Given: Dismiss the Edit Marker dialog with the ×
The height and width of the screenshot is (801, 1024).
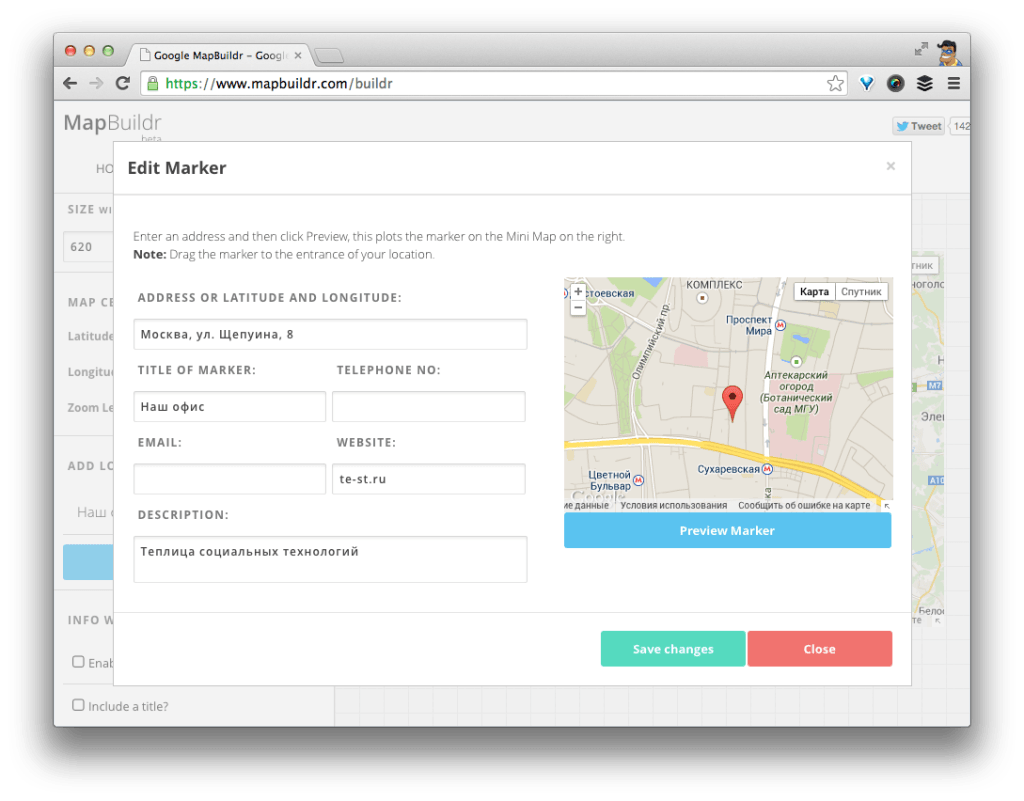Looking at the screenshot, I should (890, 166).
